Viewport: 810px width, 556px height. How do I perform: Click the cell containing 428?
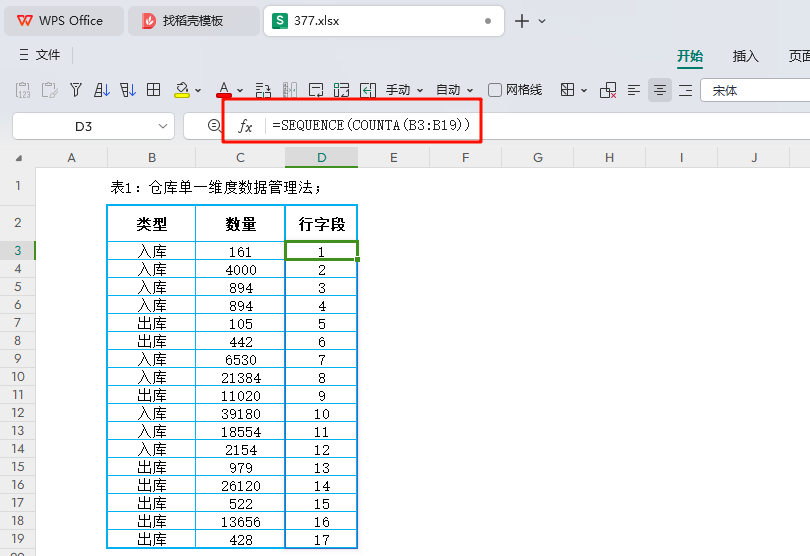click(x=241, y=539)
